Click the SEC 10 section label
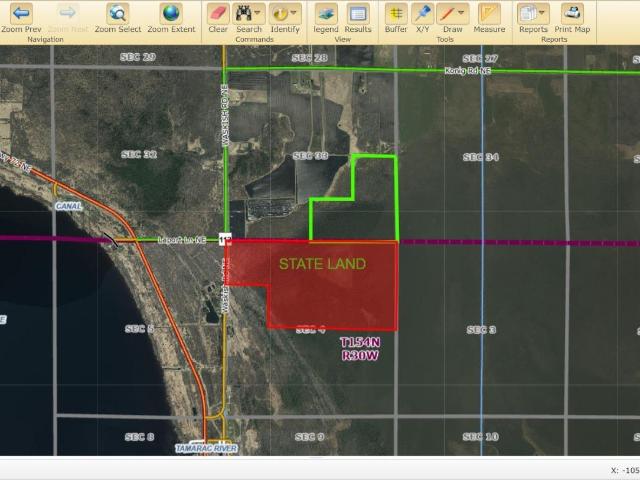 [480, 437]
